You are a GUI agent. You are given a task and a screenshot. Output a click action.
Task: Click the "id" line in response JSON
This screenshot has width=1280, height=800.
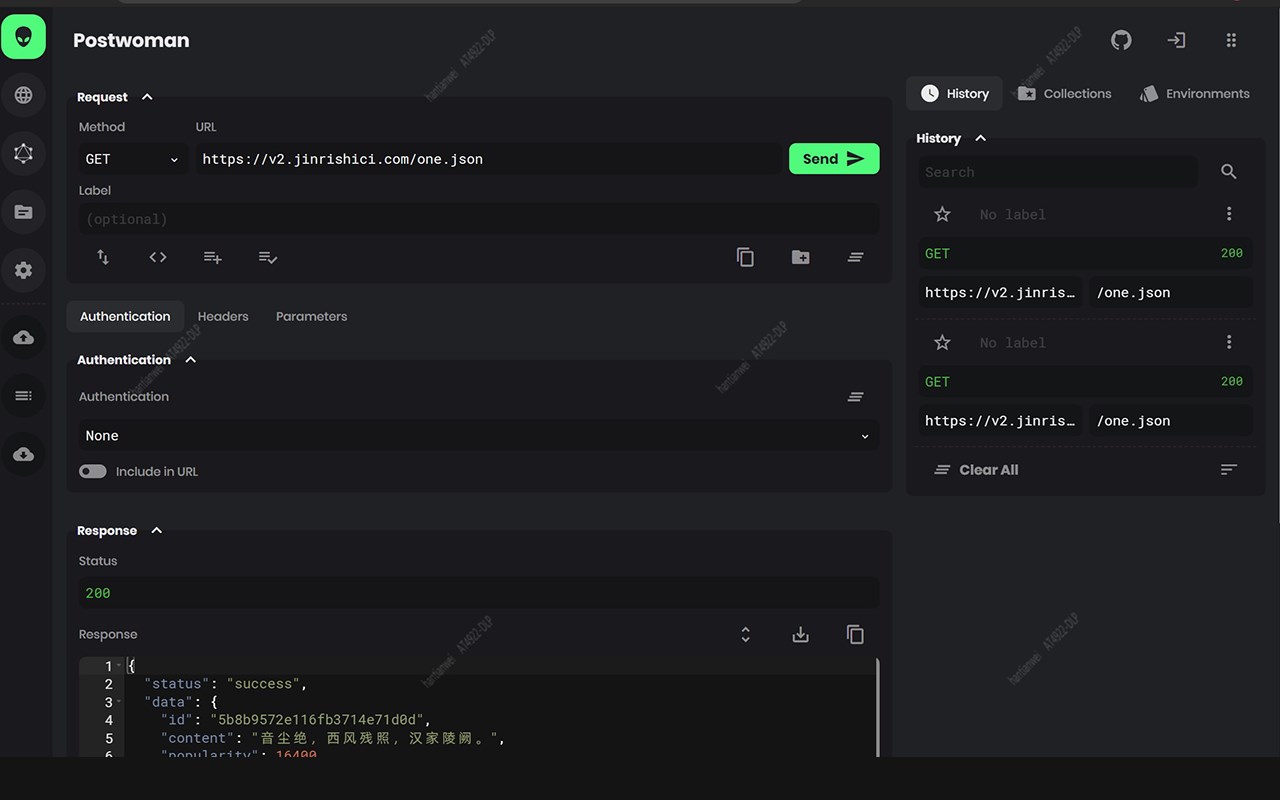point(296,720)
